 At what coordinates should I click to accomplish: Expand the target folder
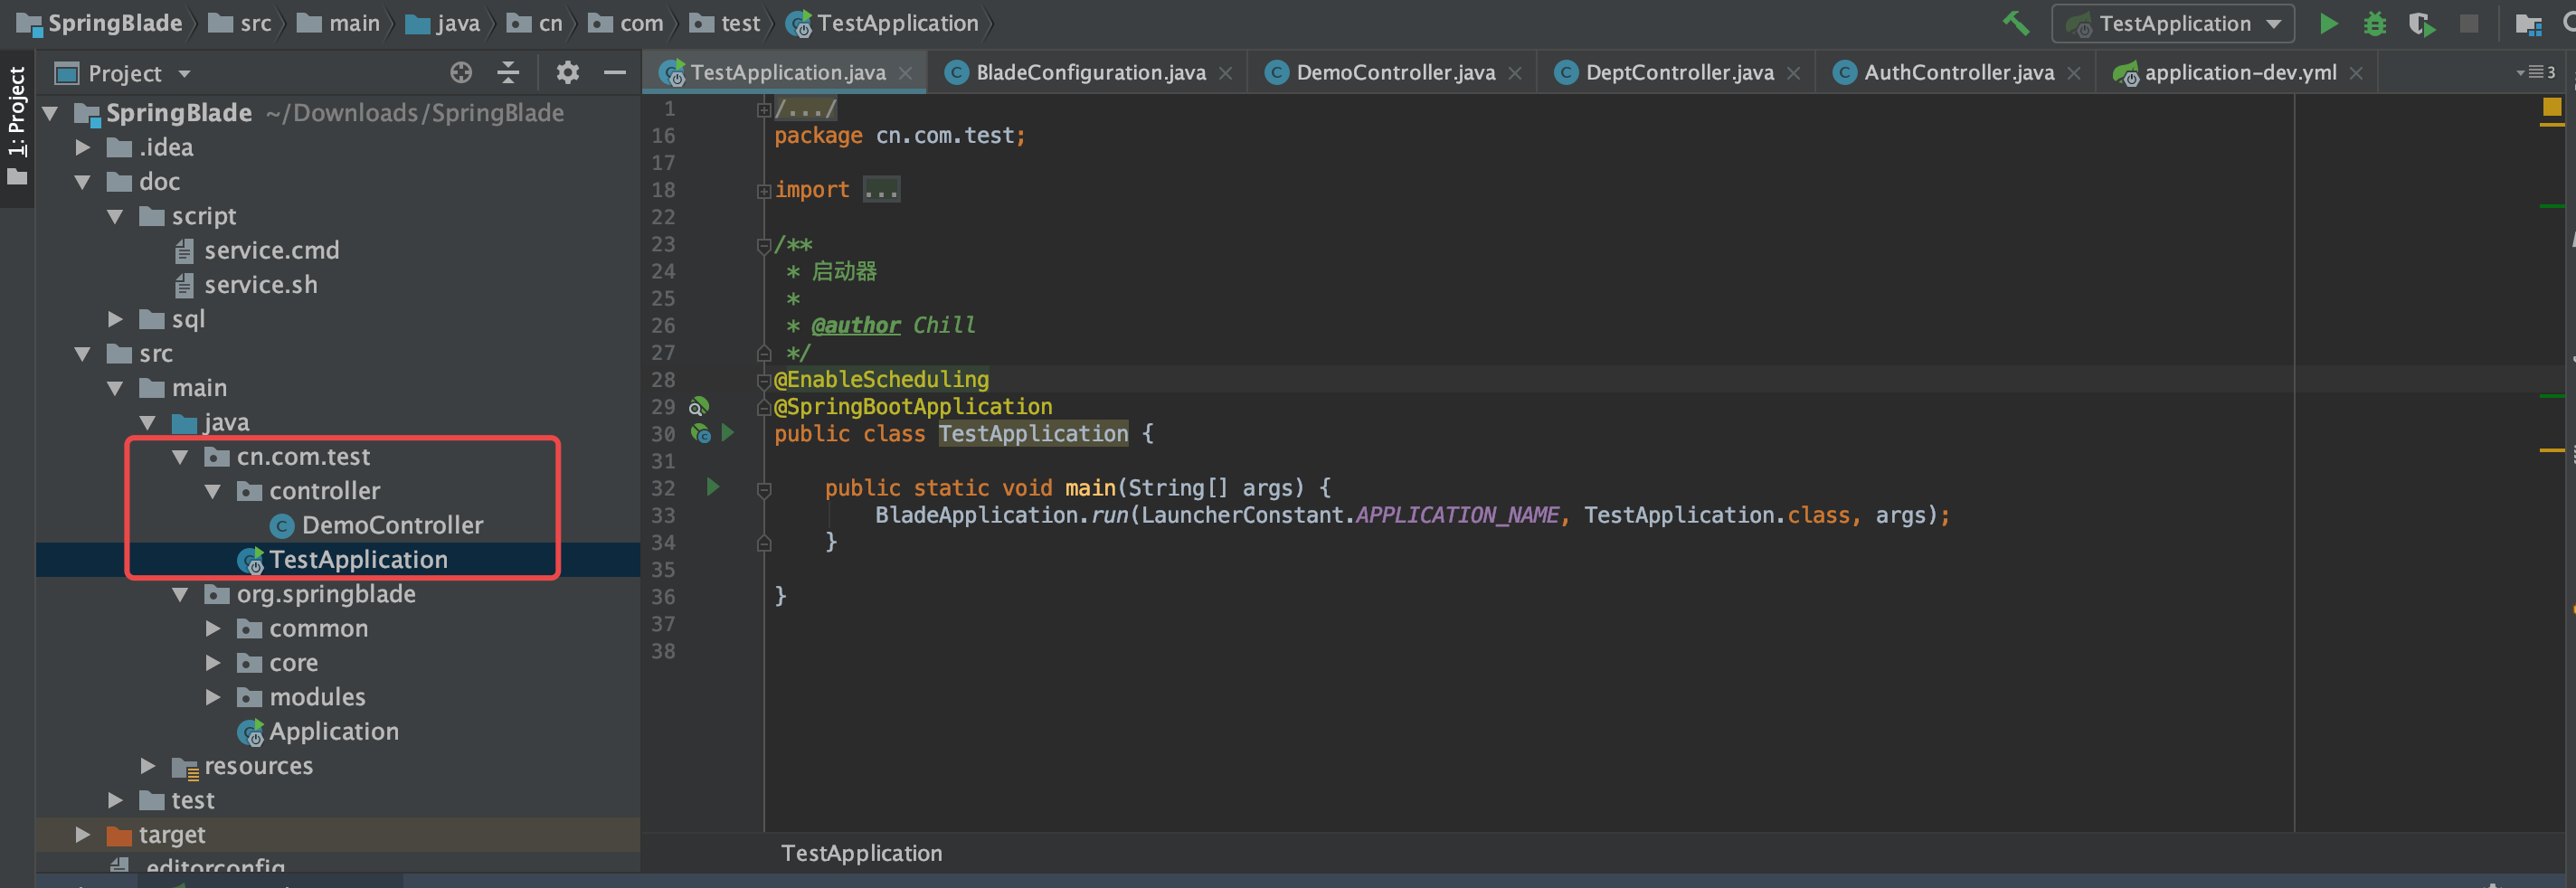83,834
